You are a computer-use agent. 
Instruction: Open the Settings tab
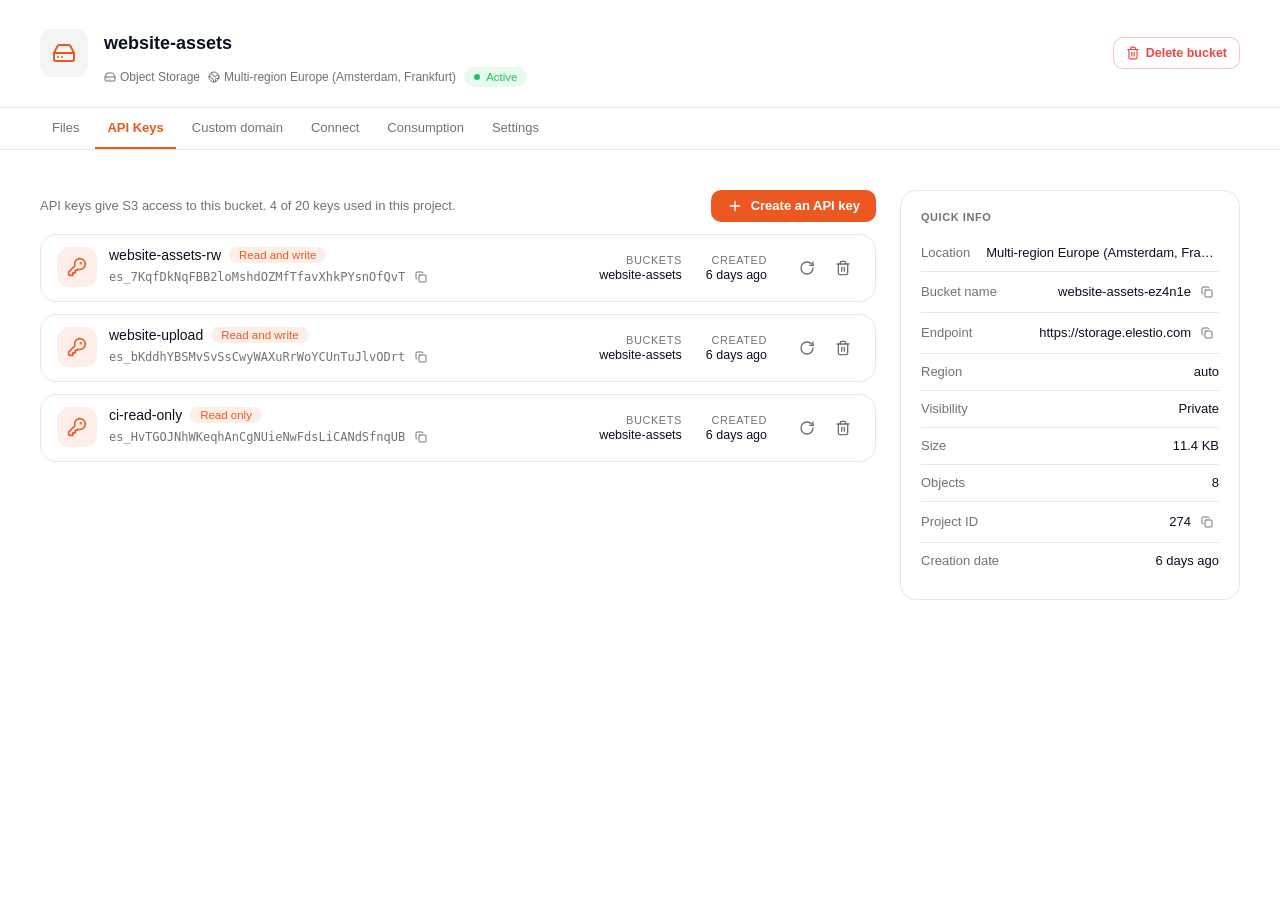(x=515, y=128)
